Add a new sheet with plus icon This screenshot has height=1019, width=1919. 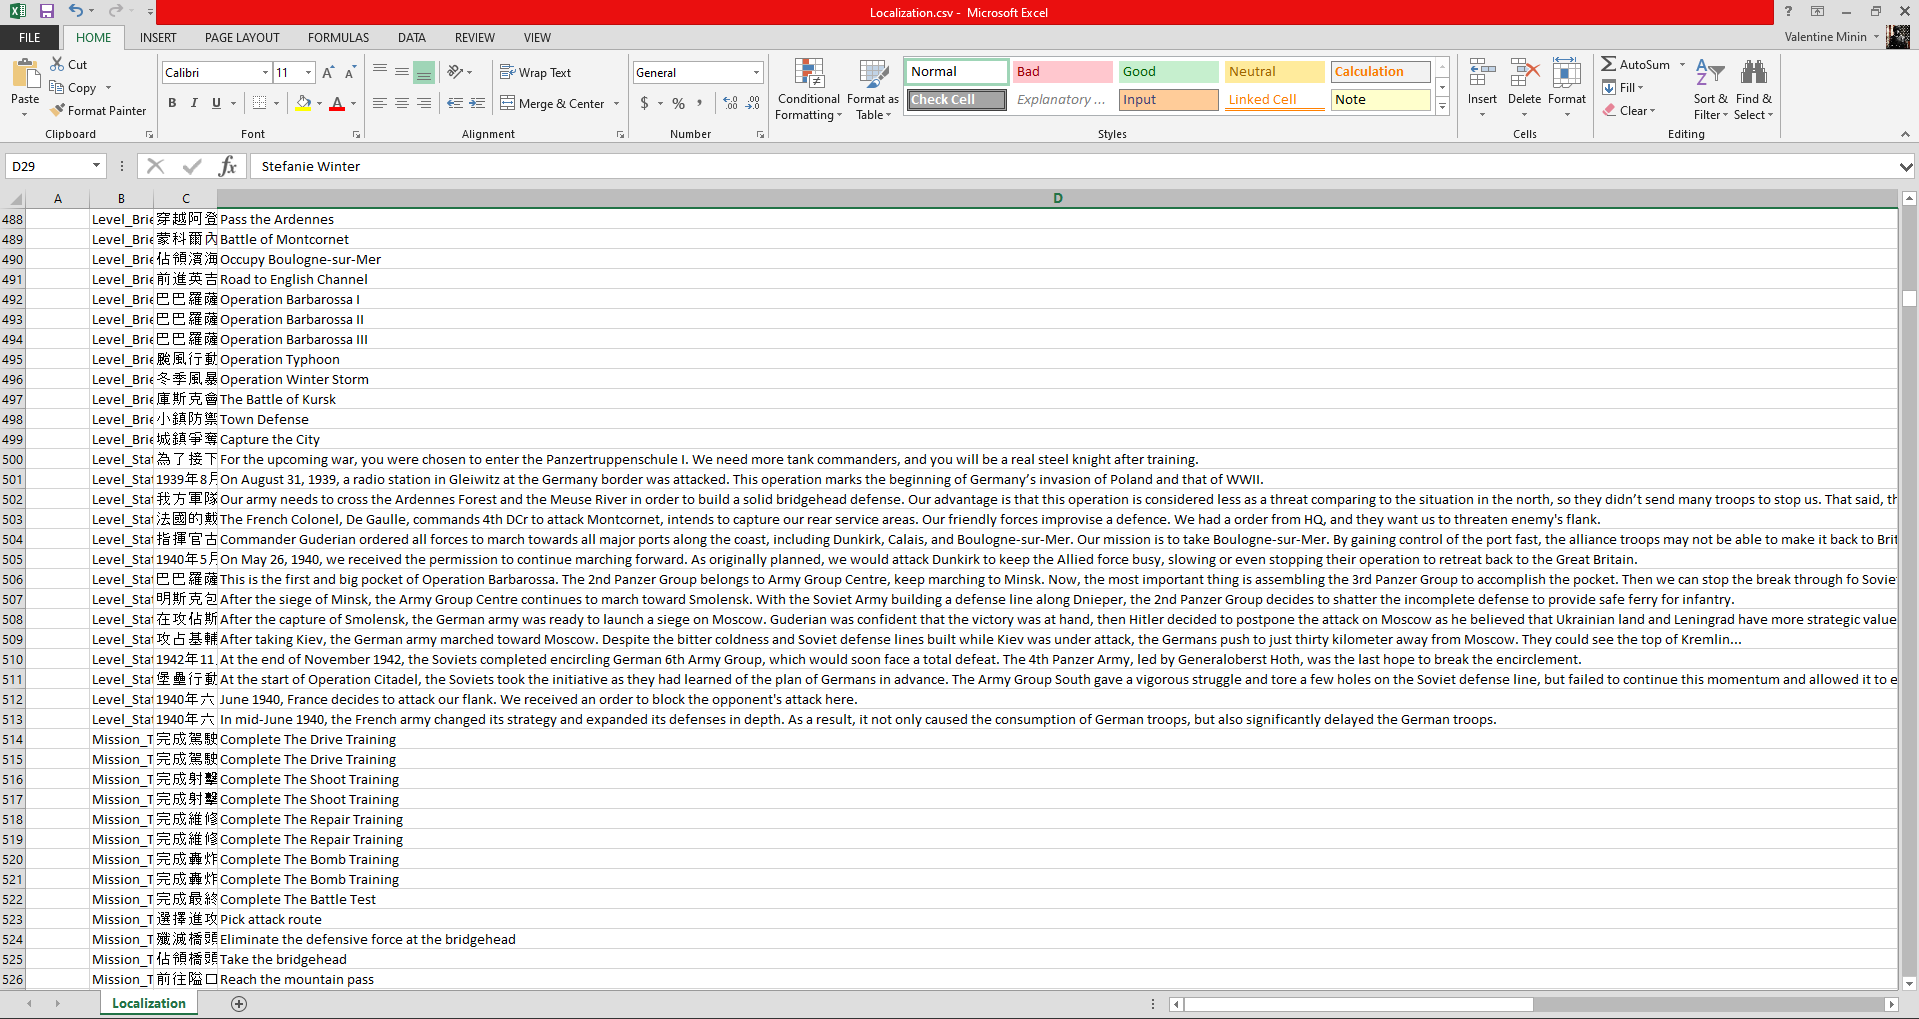pos(239,1004)
